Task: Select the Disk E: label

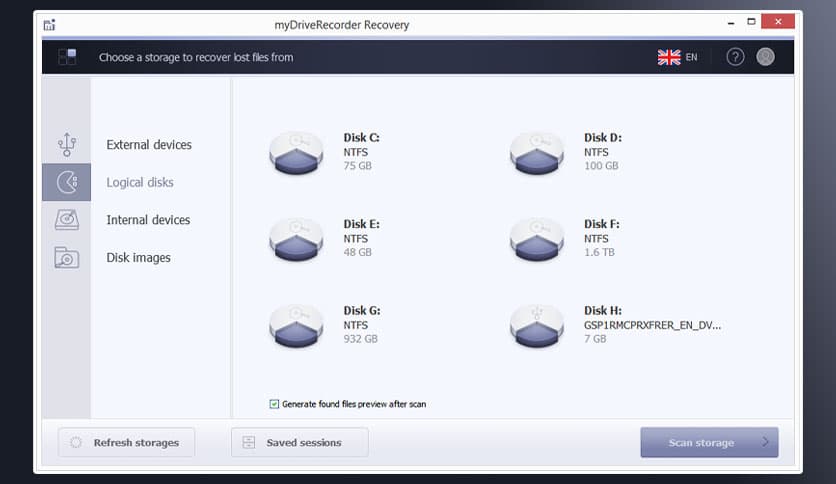Action: (361, 224)
